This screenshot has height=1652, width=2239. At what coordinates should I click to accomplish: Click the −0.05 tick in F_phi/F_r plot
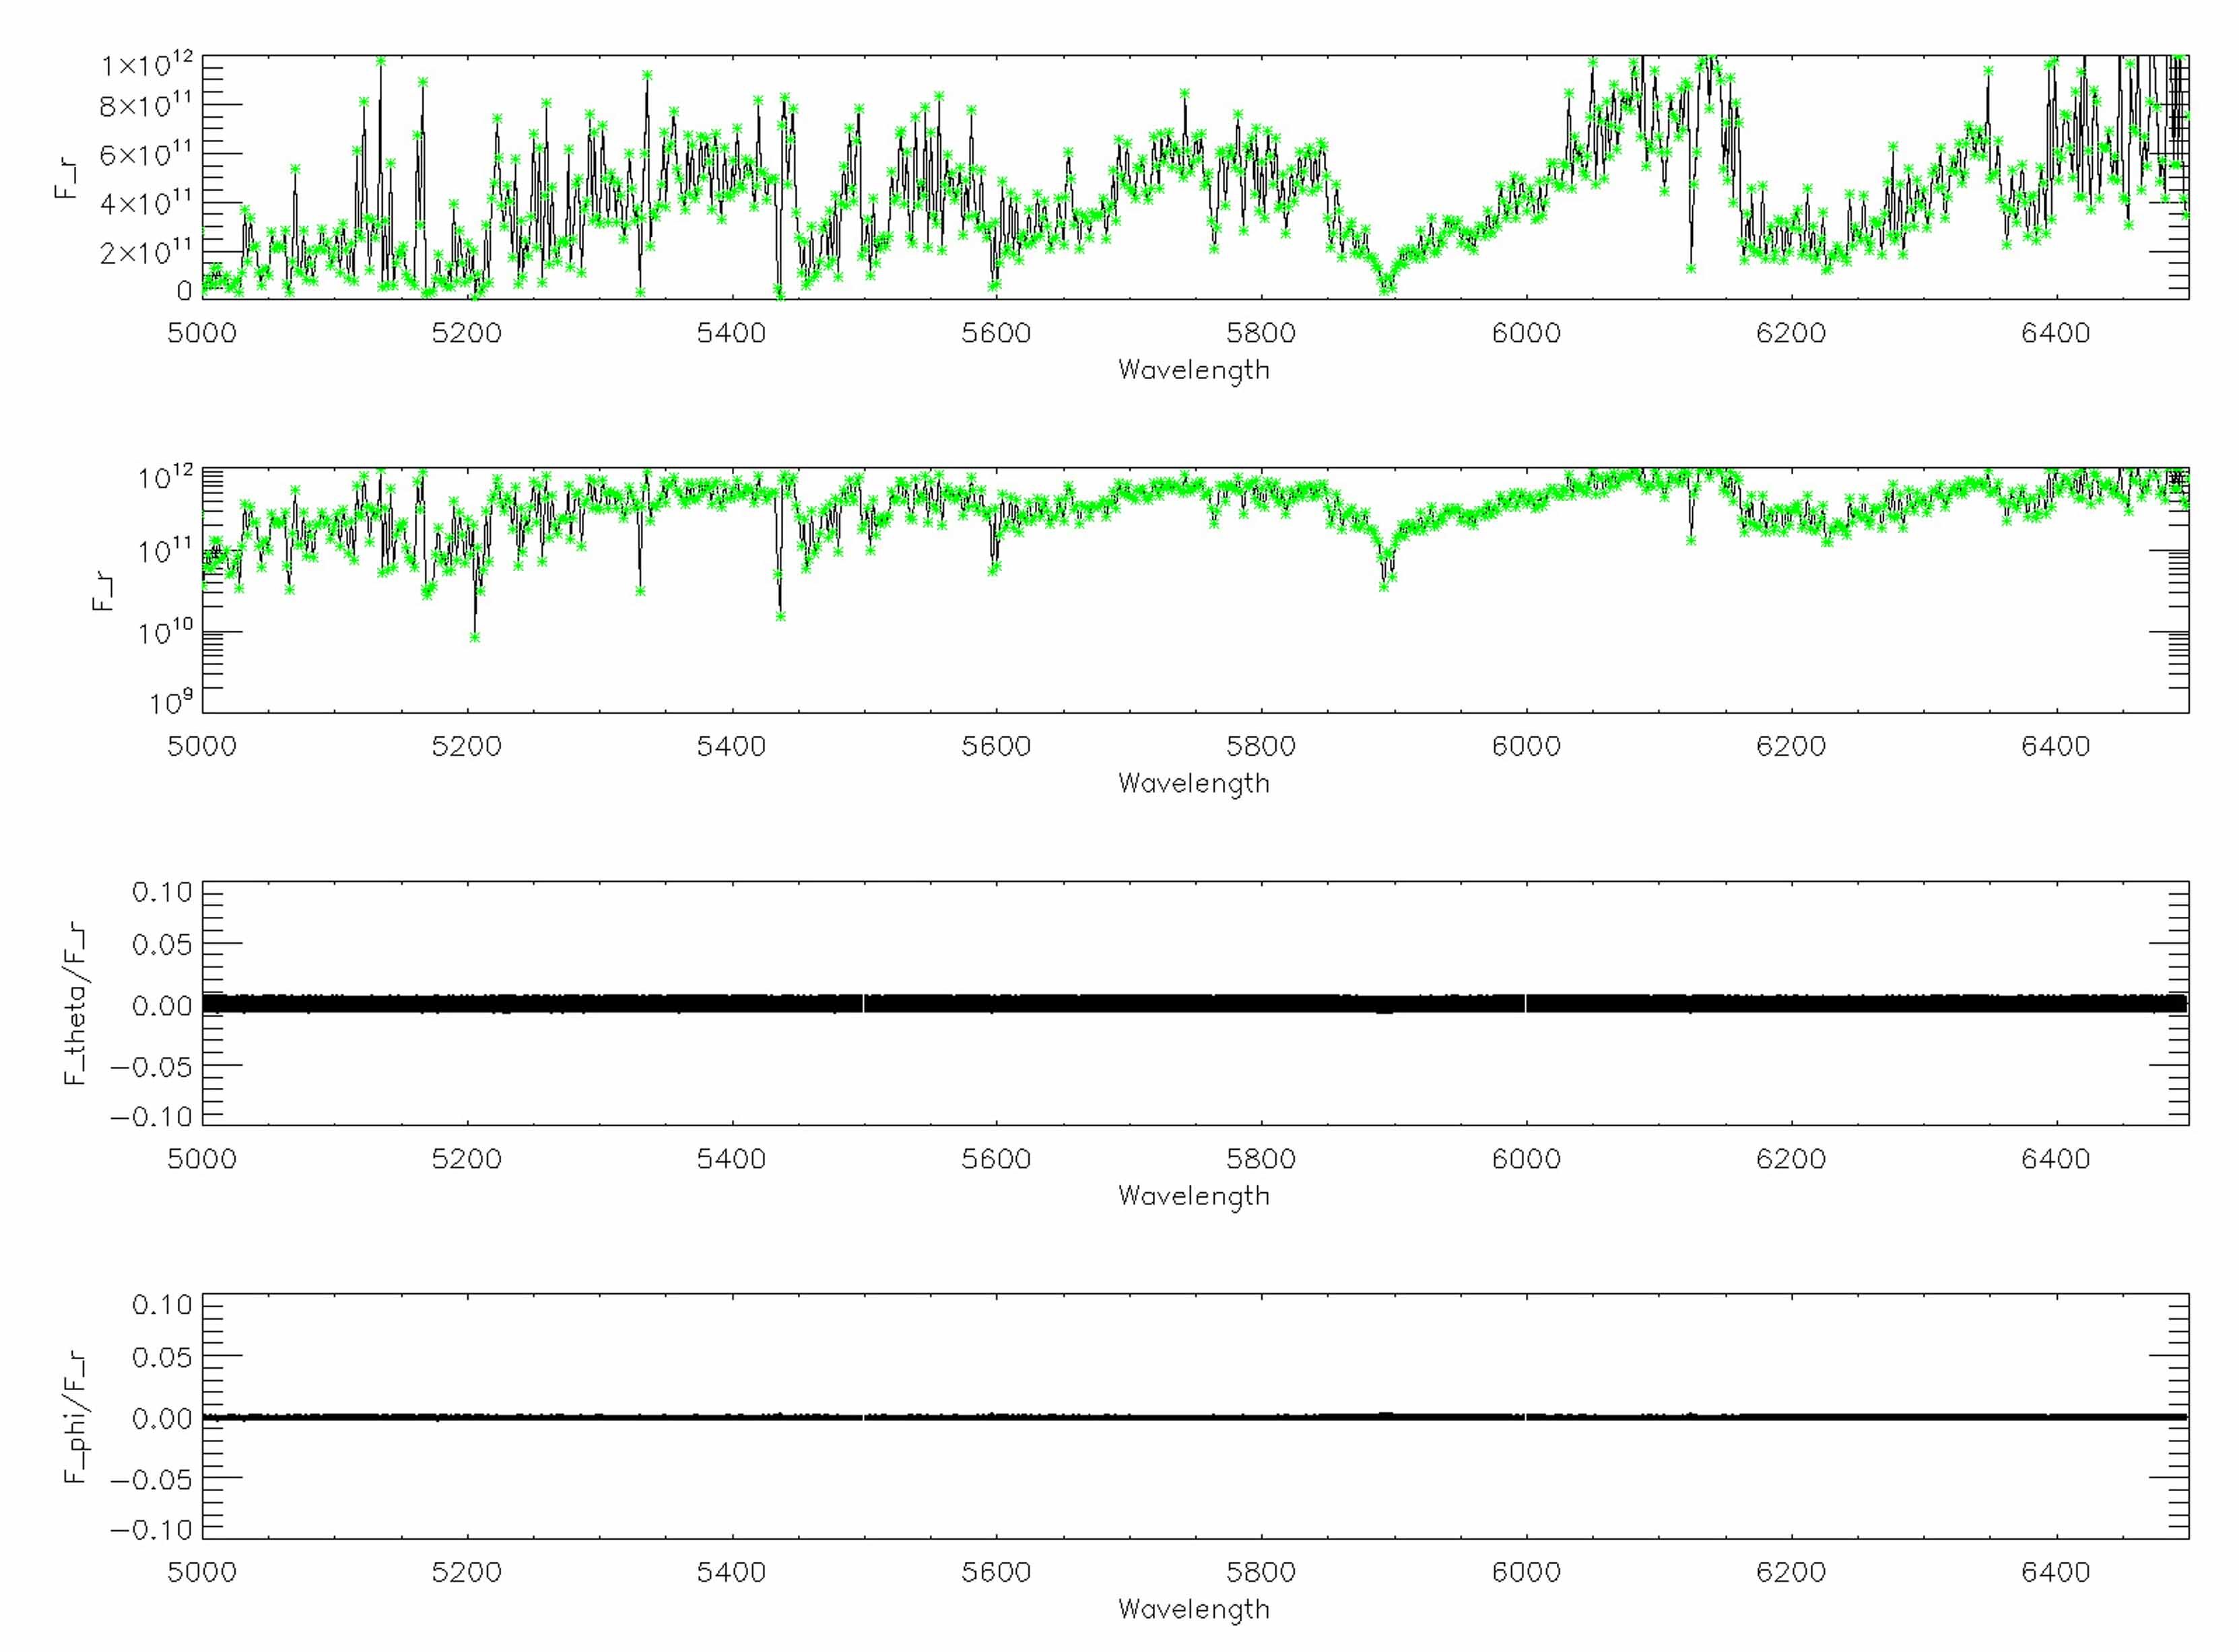[x=151, y=1480]
